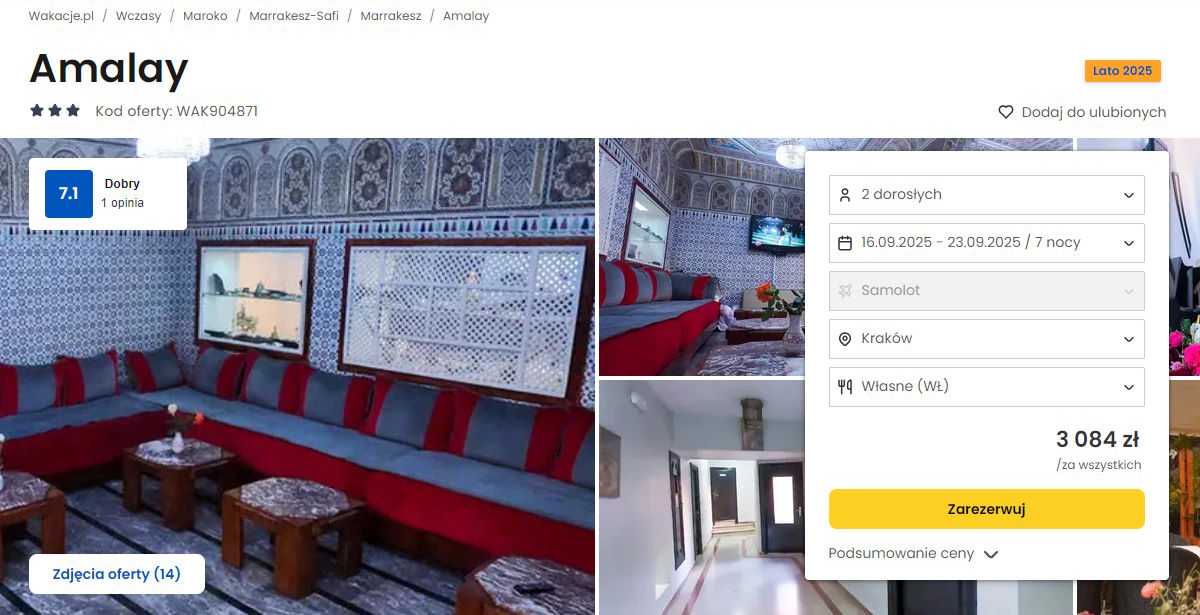
Task: Click the 1 opinia review link
Action: [x=122, y=203]
